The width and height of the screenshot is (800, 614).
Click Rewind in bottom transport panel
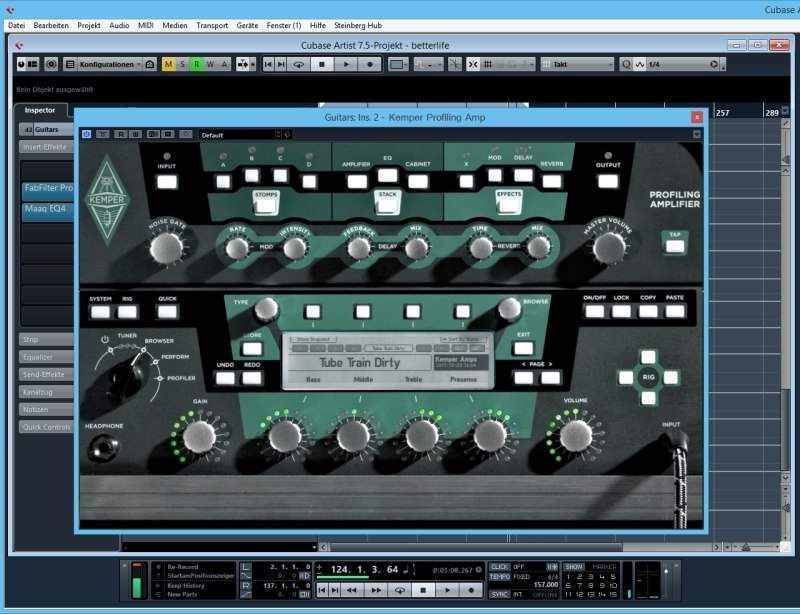352,590
